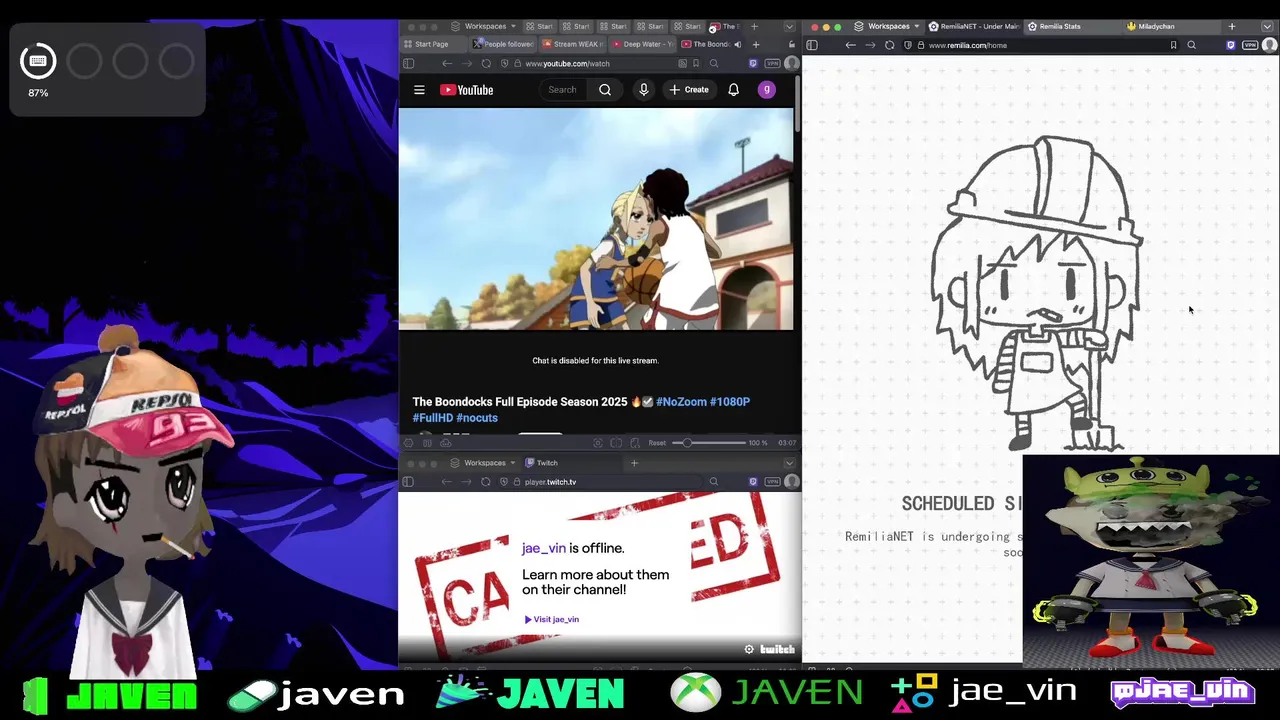
Task: Mute audio on The Boondocks tab
Action: [x=737, y=44]
